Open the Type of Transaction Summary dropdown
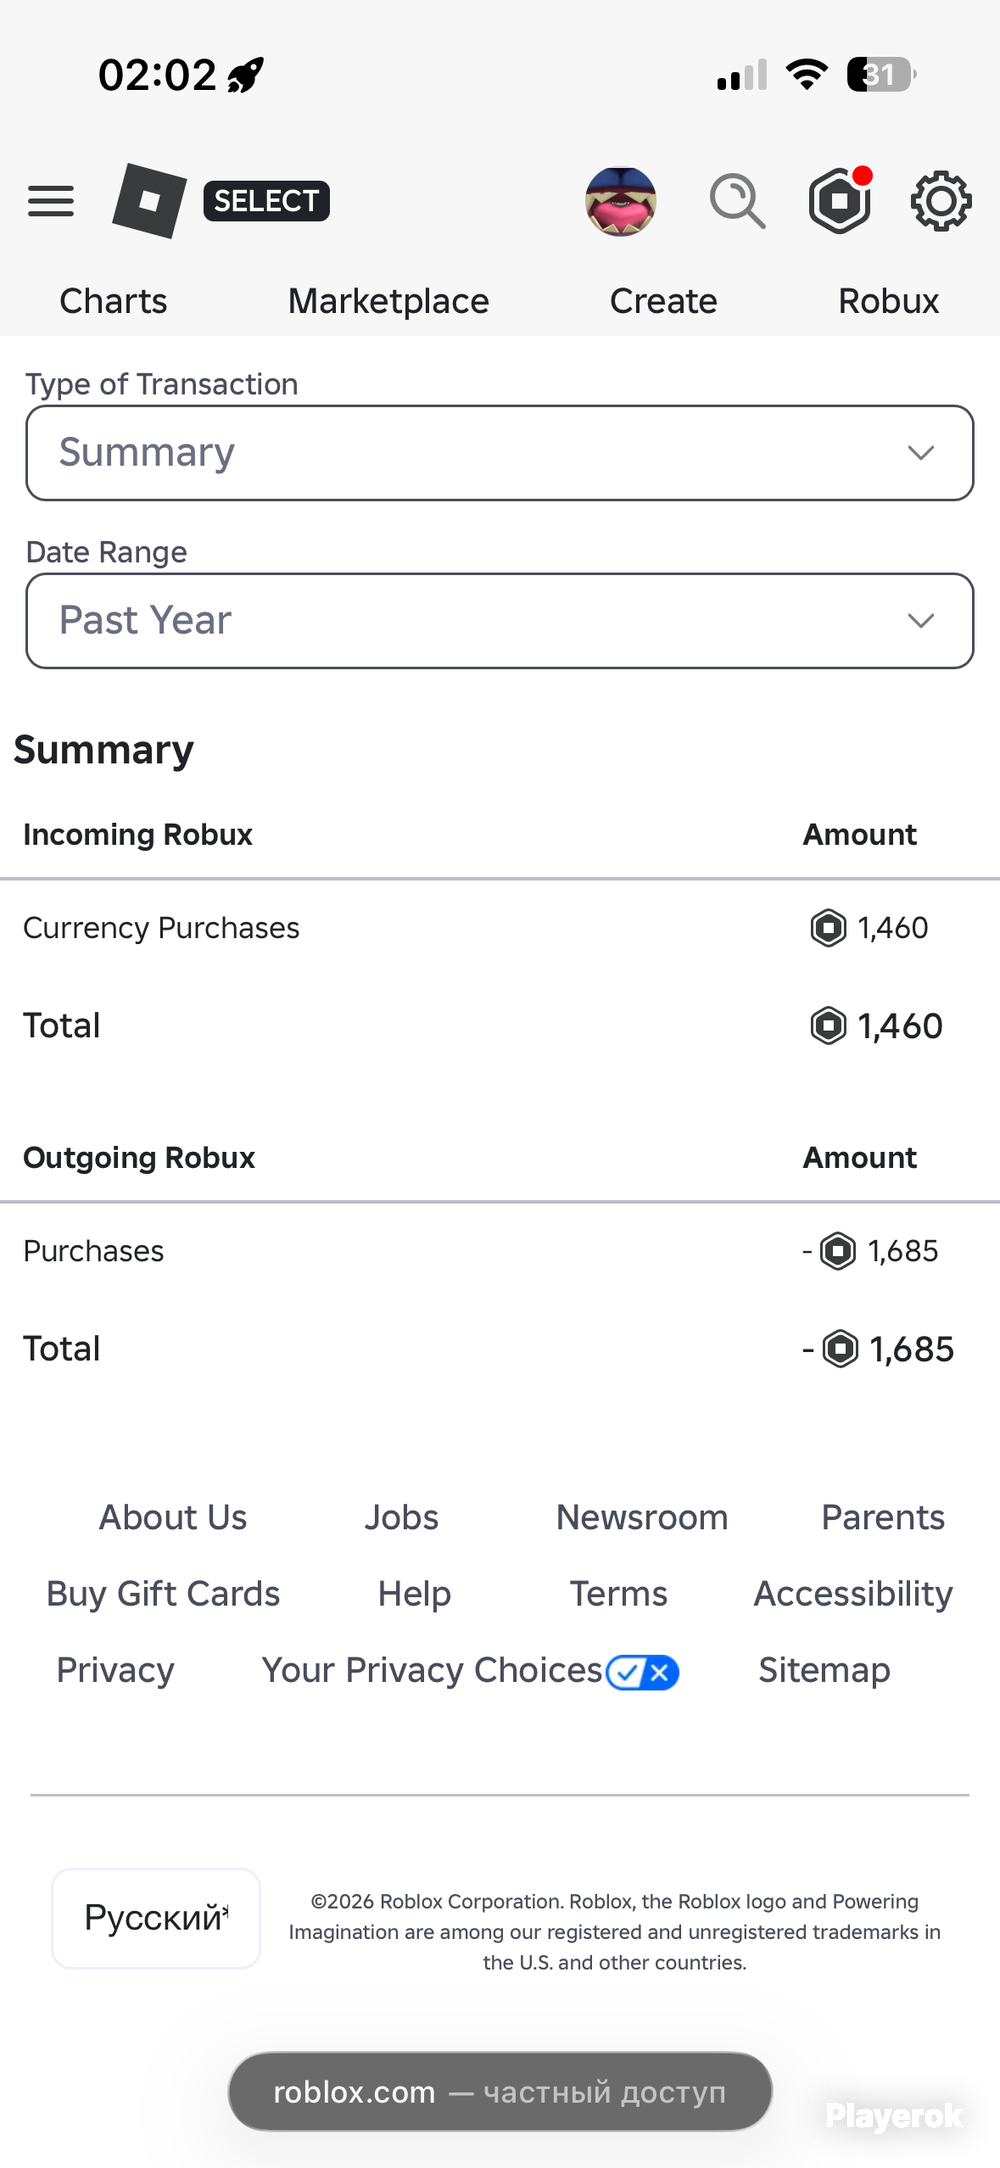Screen dimensions: 1000x2168 (500, 453)
